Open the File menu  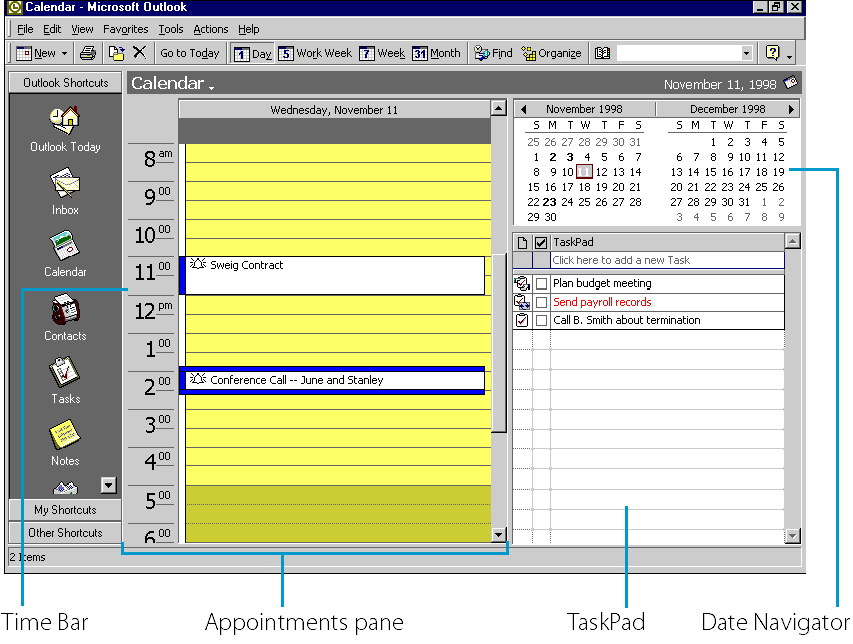point(25,29)
